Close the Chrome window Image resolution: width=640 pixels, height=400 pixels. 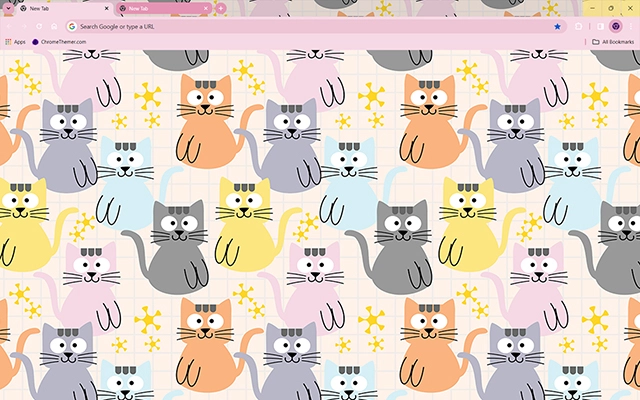click(630, 8)
